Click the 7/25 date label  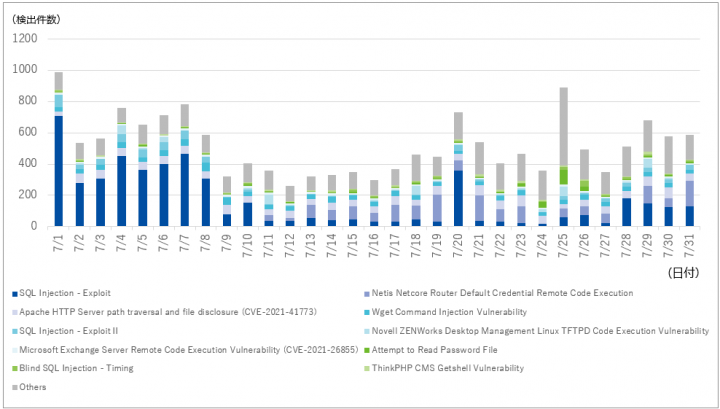pos(563,244)
